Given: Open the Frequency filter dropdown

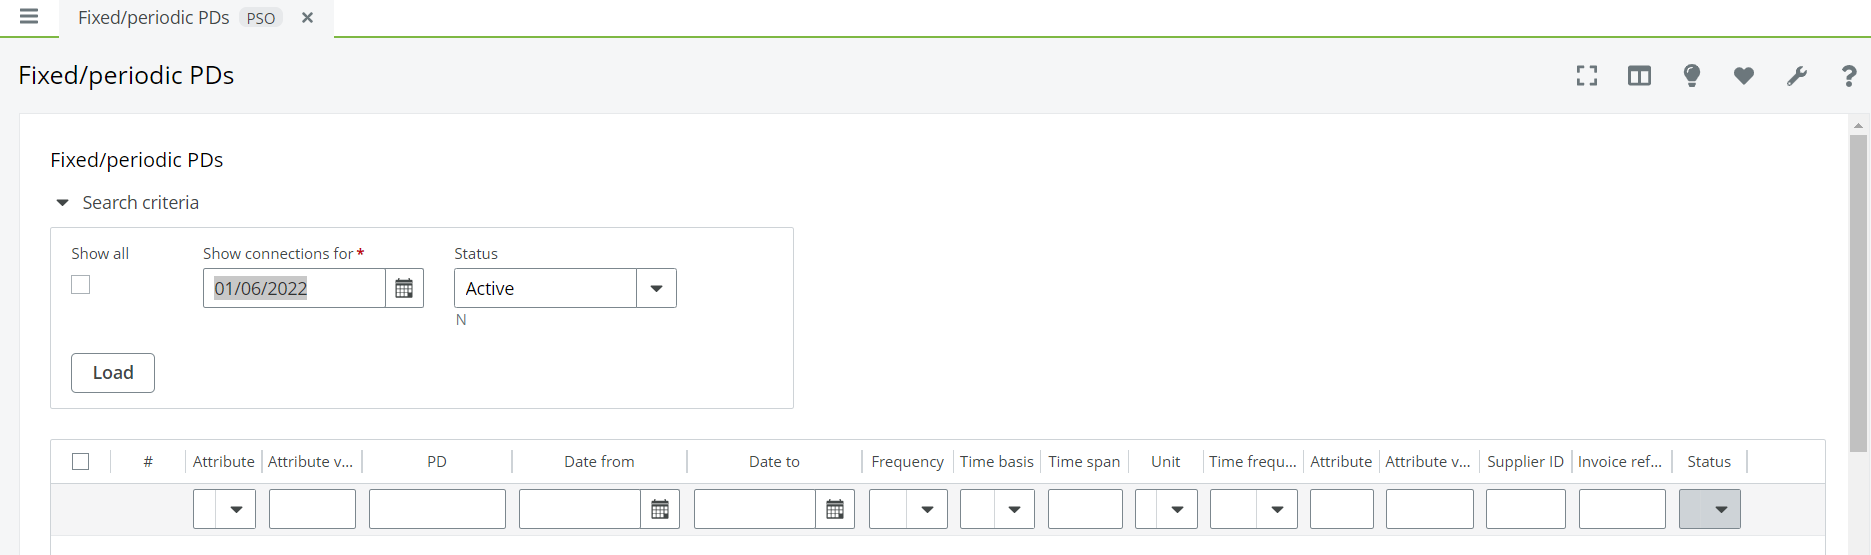Looking at the screenshot, I should [927, 510].
